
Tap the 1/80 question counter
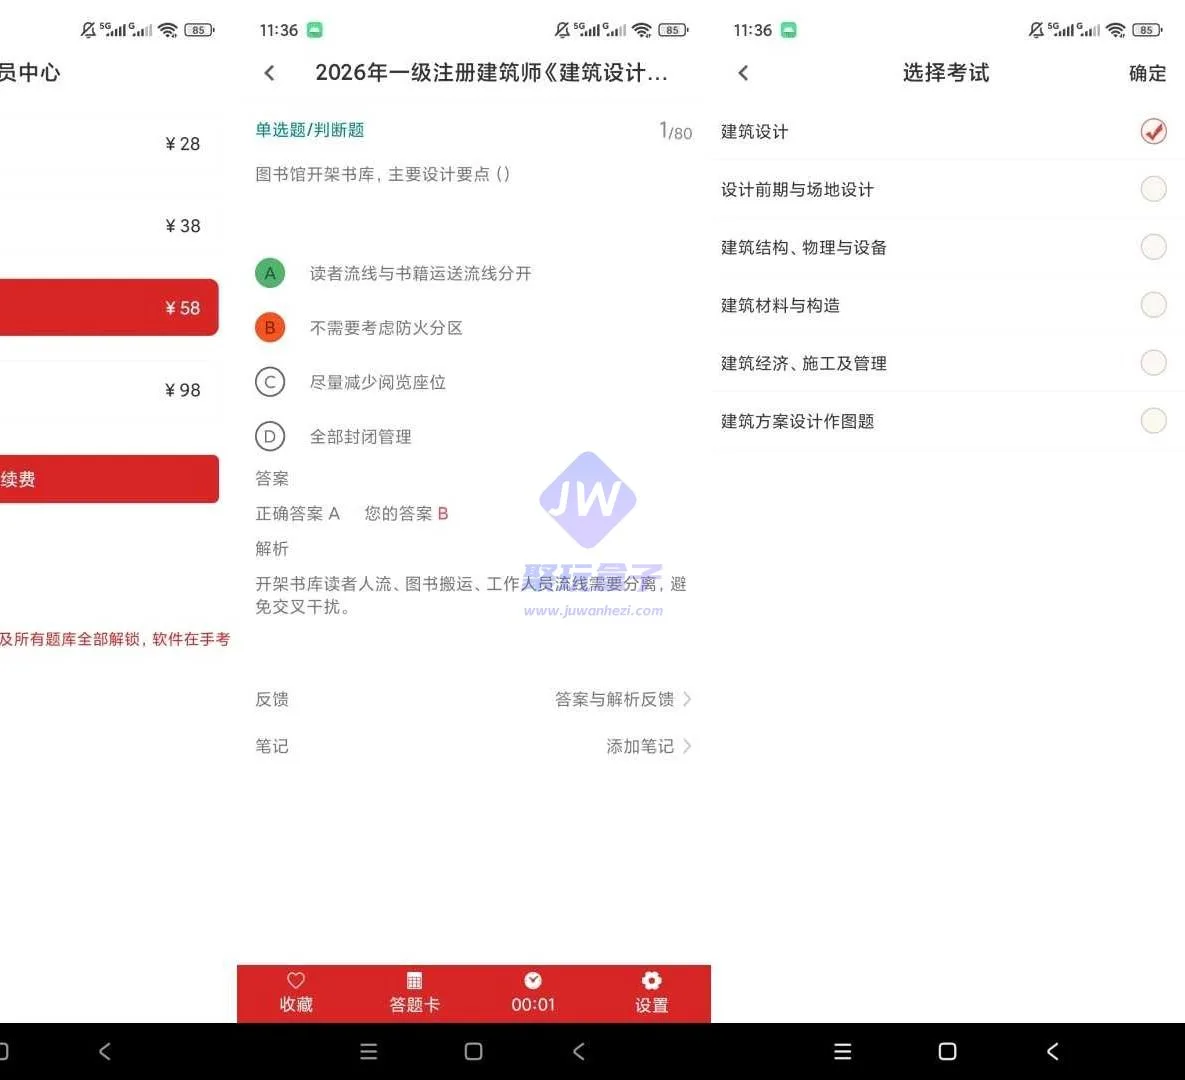[676, 132]
